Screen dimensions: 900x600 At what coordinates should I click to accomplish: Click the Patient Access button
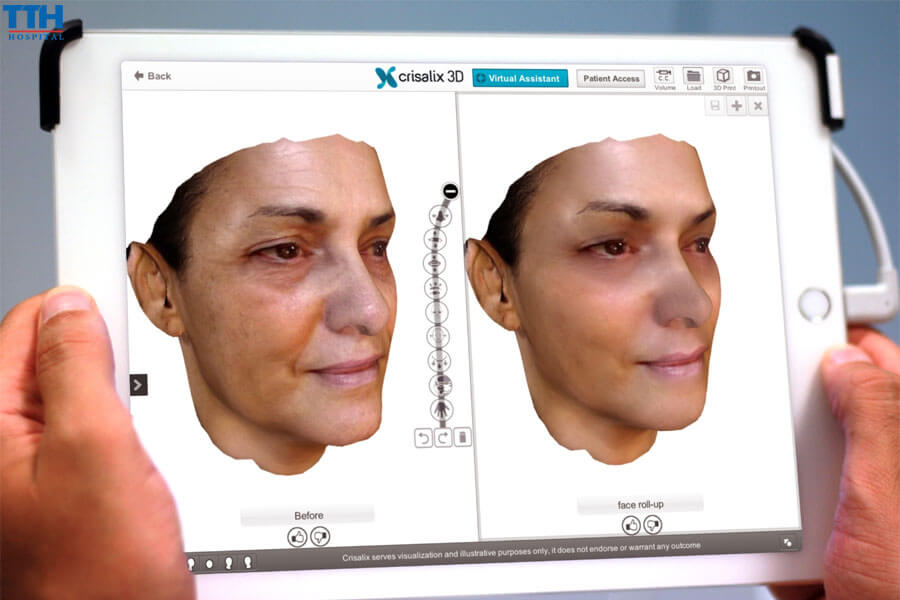611,79
